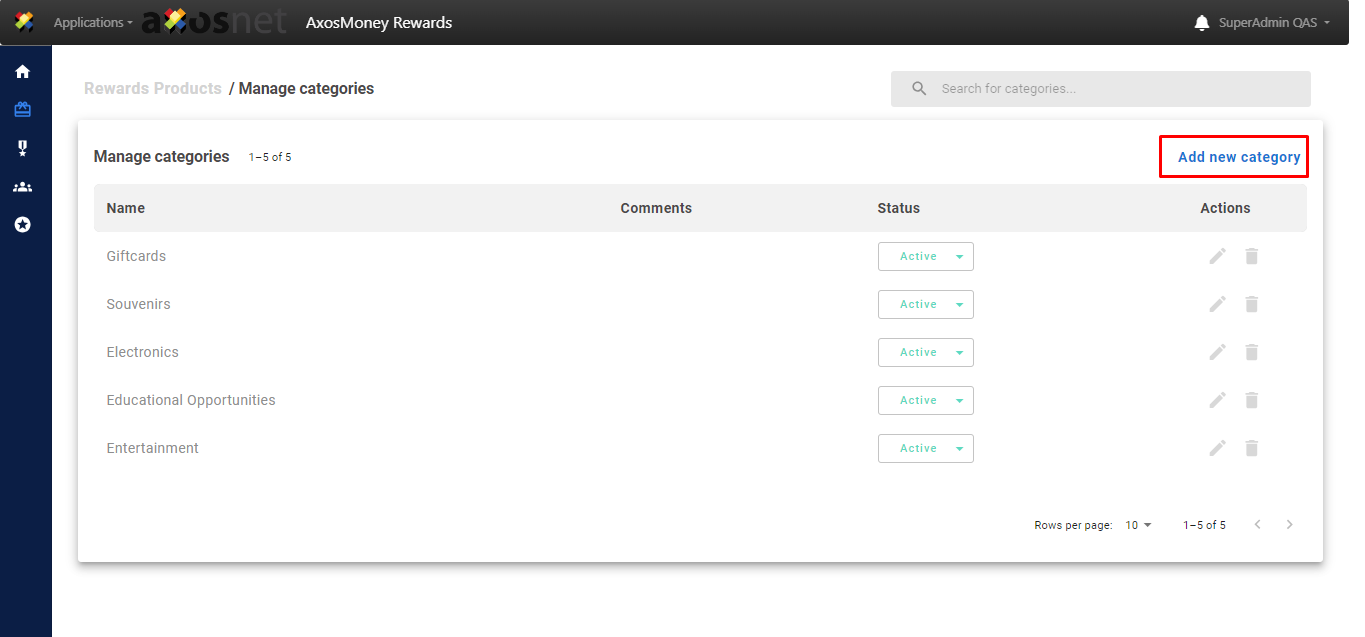
Task: Click the Search for categories field
Action: pos(1110,89)
